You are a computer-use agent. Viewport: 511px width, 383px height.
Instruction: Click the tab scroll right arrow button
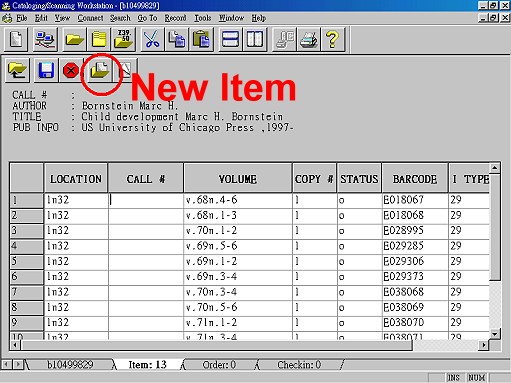(x=18, y=365)
